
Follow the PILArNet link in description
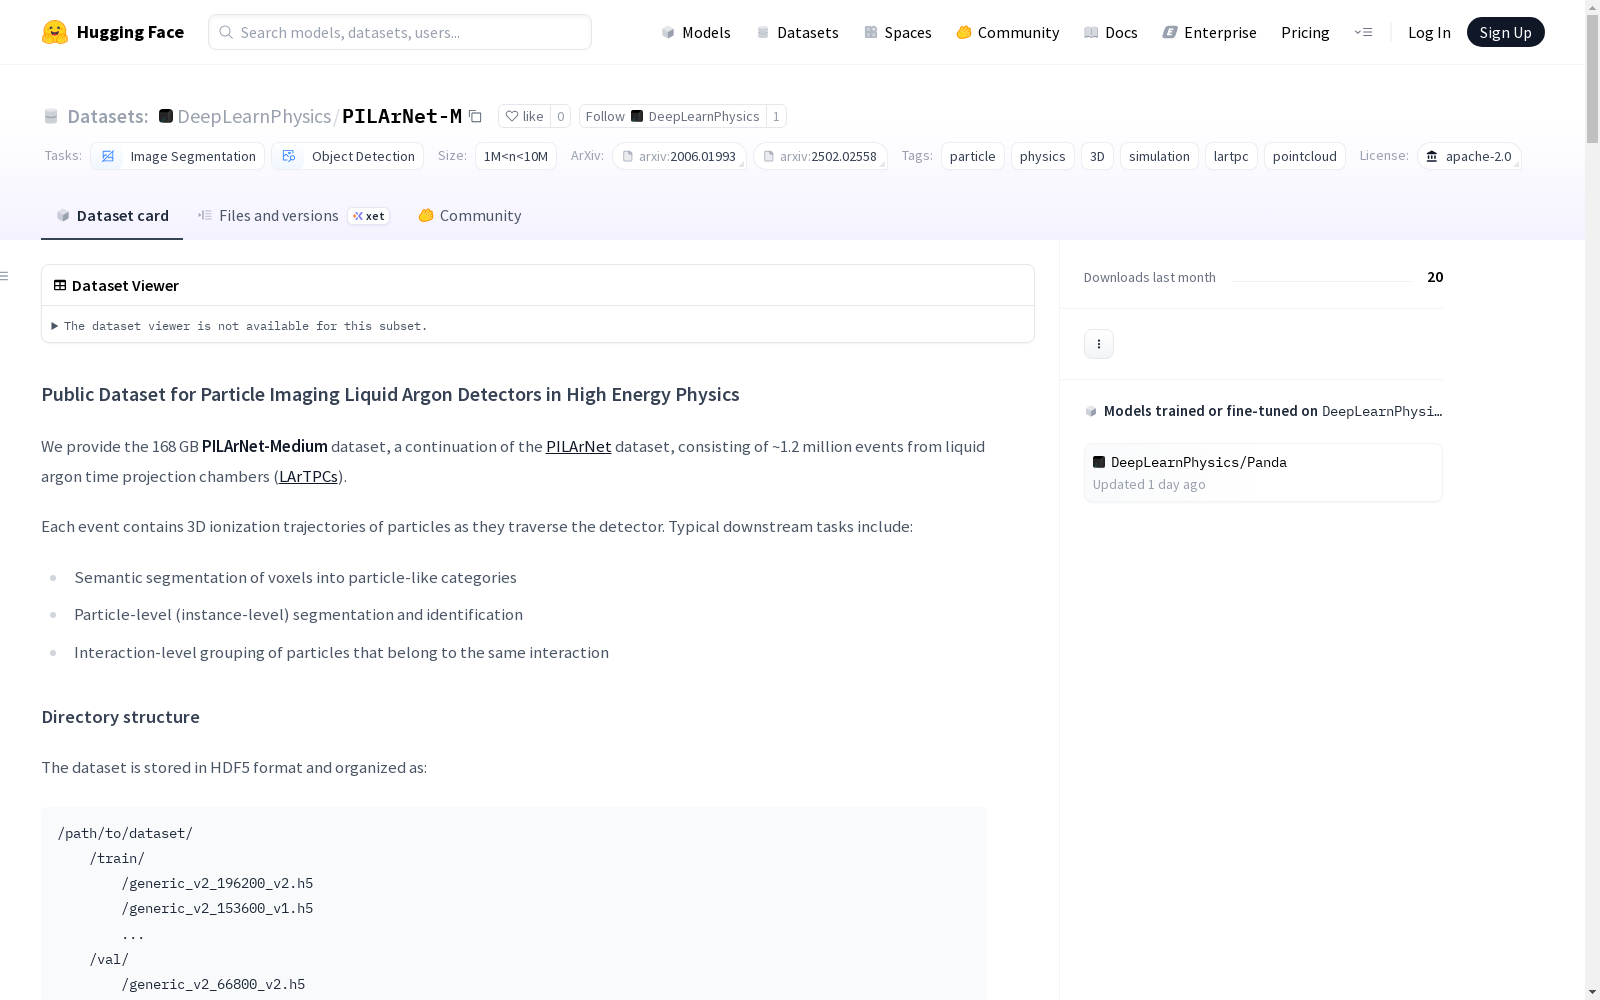(578, 447)
